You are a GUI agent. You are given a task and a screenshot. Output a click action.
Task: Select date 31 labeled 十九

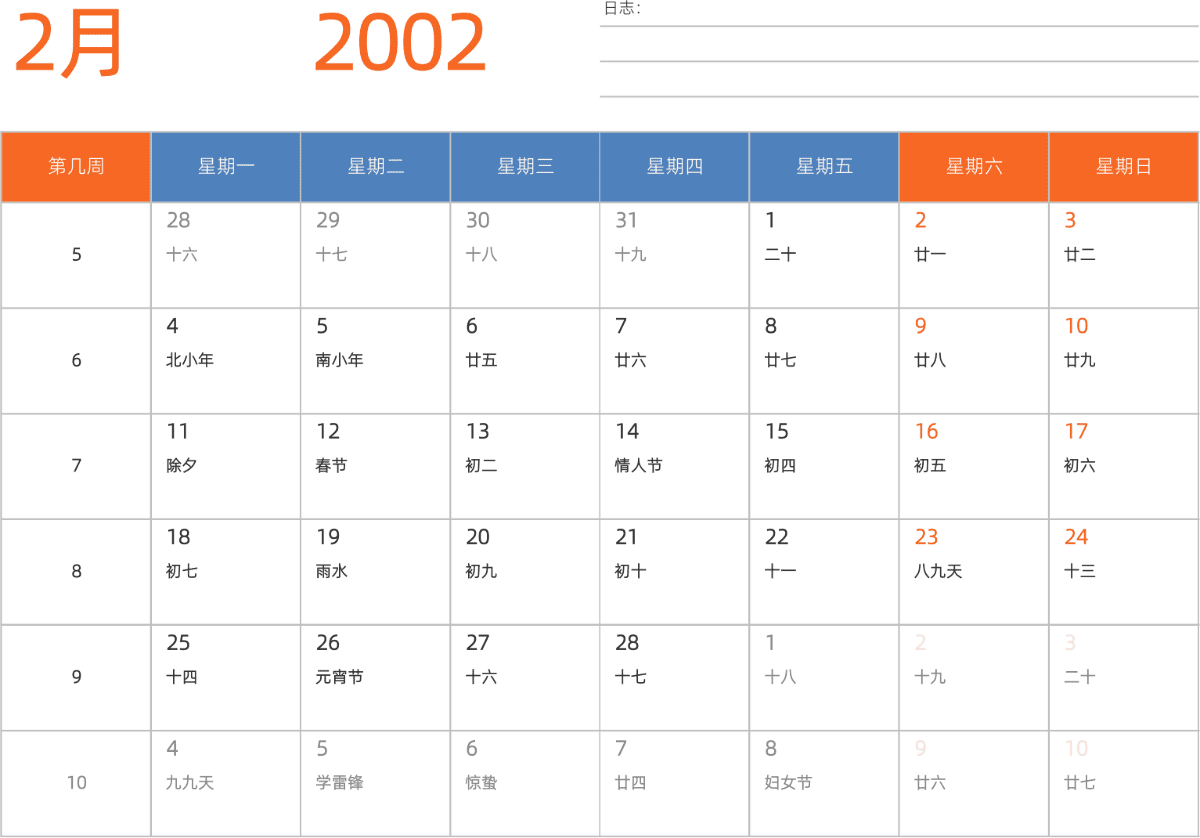point(675,255)
